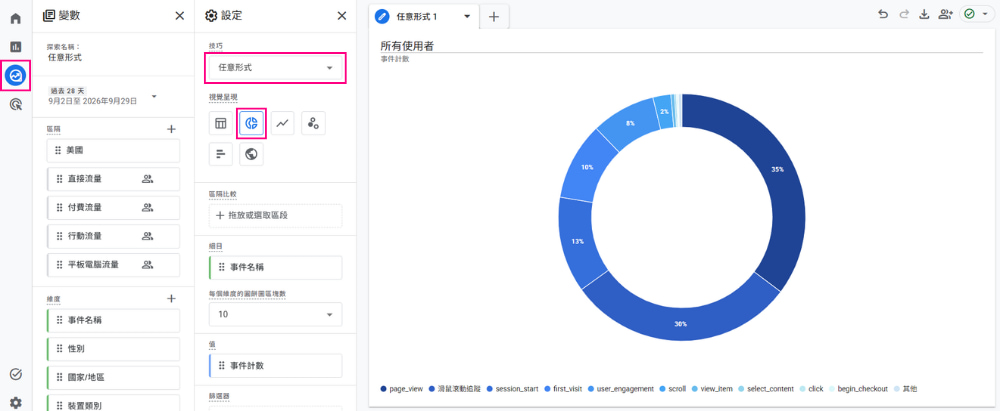Click the users icon on 直接流量
1000x411 pixels.
point(147,179)
